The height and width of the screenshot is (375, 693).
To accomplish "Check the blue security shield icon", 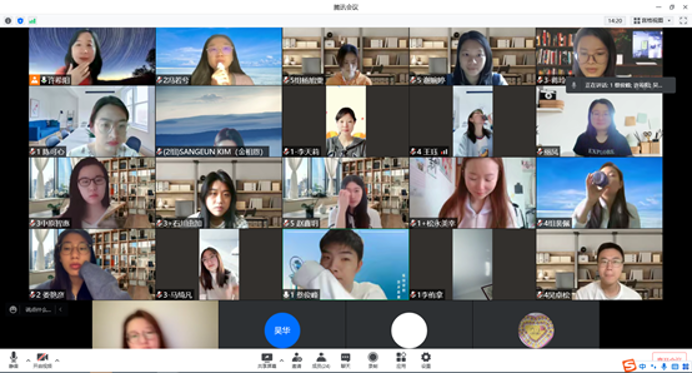I will [x=20, y=21].
